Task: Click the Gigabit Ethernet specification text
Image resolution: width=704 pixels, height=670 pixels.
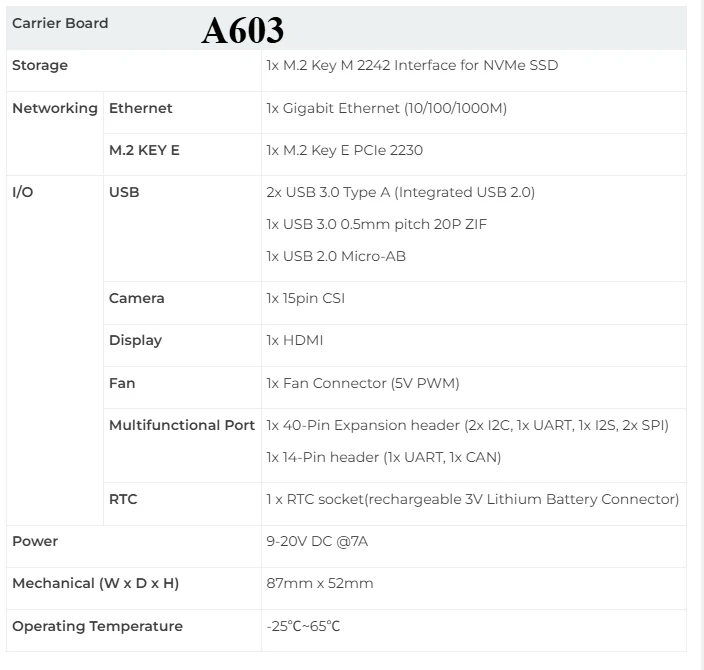Action: point(386,108)
